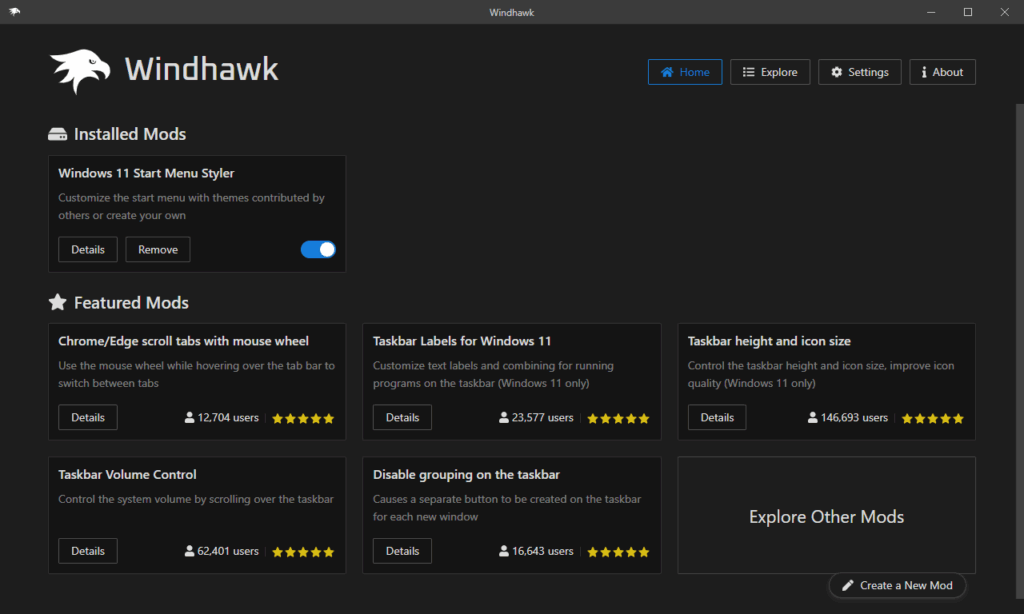Image resolution: width=1024 pixels, height=614 pixels.
Task: Click user icon on Taskbar height mod
Action: point(813,418)
